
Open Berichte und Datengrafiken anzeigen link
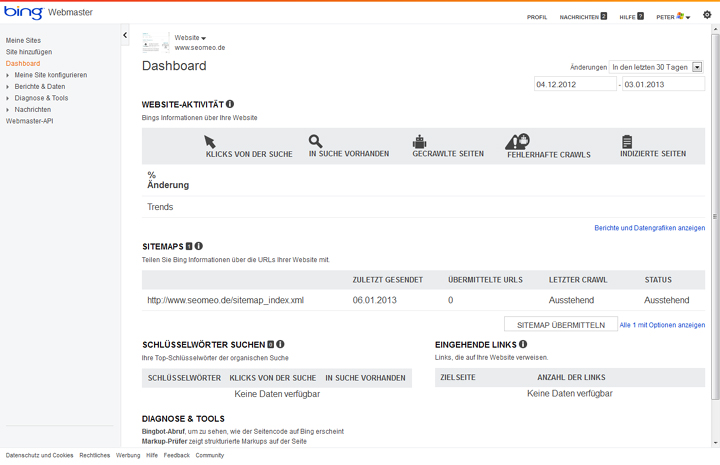[650, 228]
